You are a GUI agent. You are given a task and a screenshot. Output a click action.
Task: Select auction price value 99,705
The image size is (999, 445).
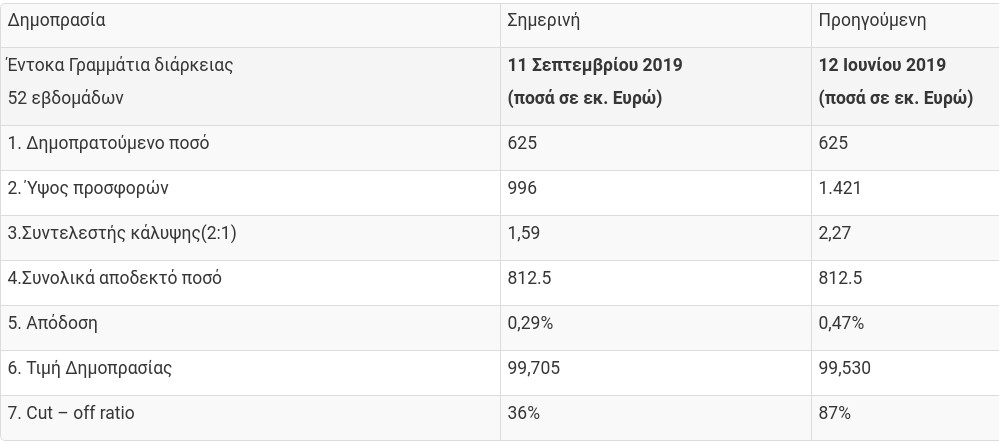[x=534, y=368]
